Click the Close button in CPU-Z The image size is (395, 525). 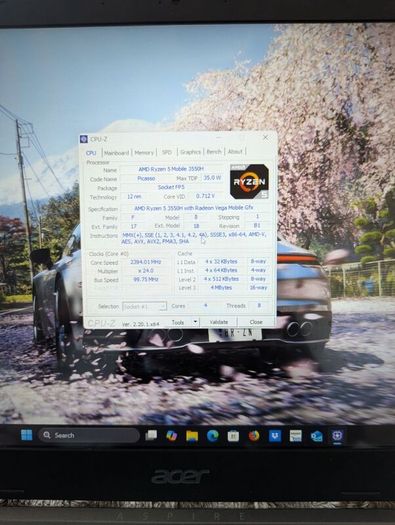point(256,322)
